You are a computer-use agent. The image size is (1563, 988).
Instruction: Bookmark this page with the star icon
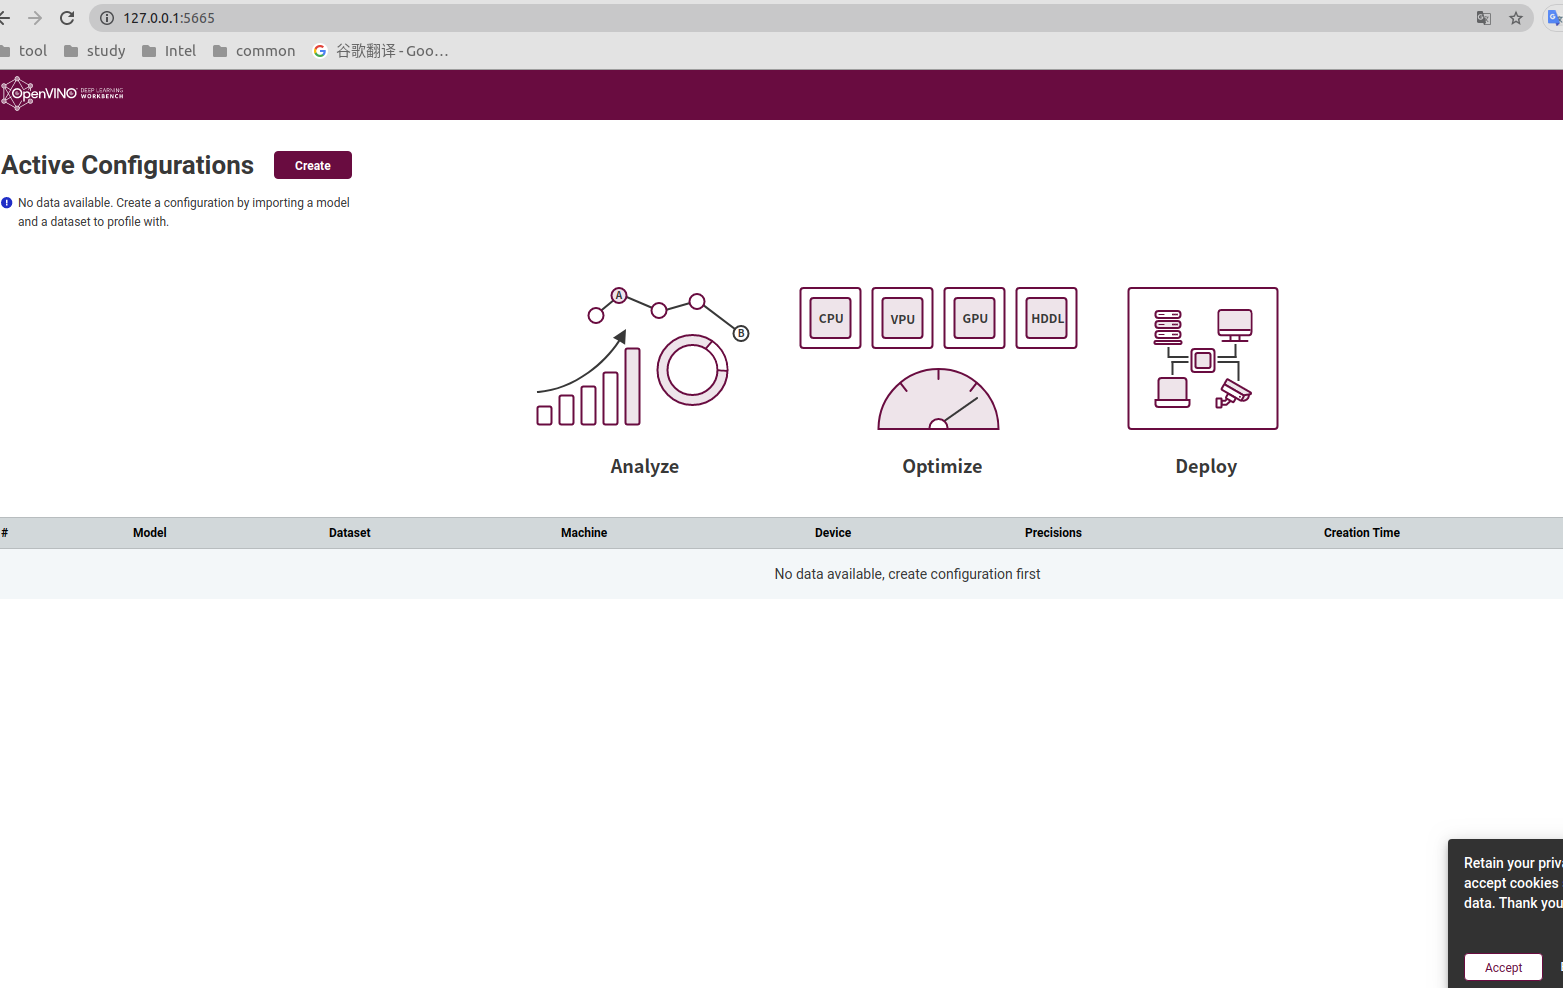pyautogui.click(x=1516, y=18)
